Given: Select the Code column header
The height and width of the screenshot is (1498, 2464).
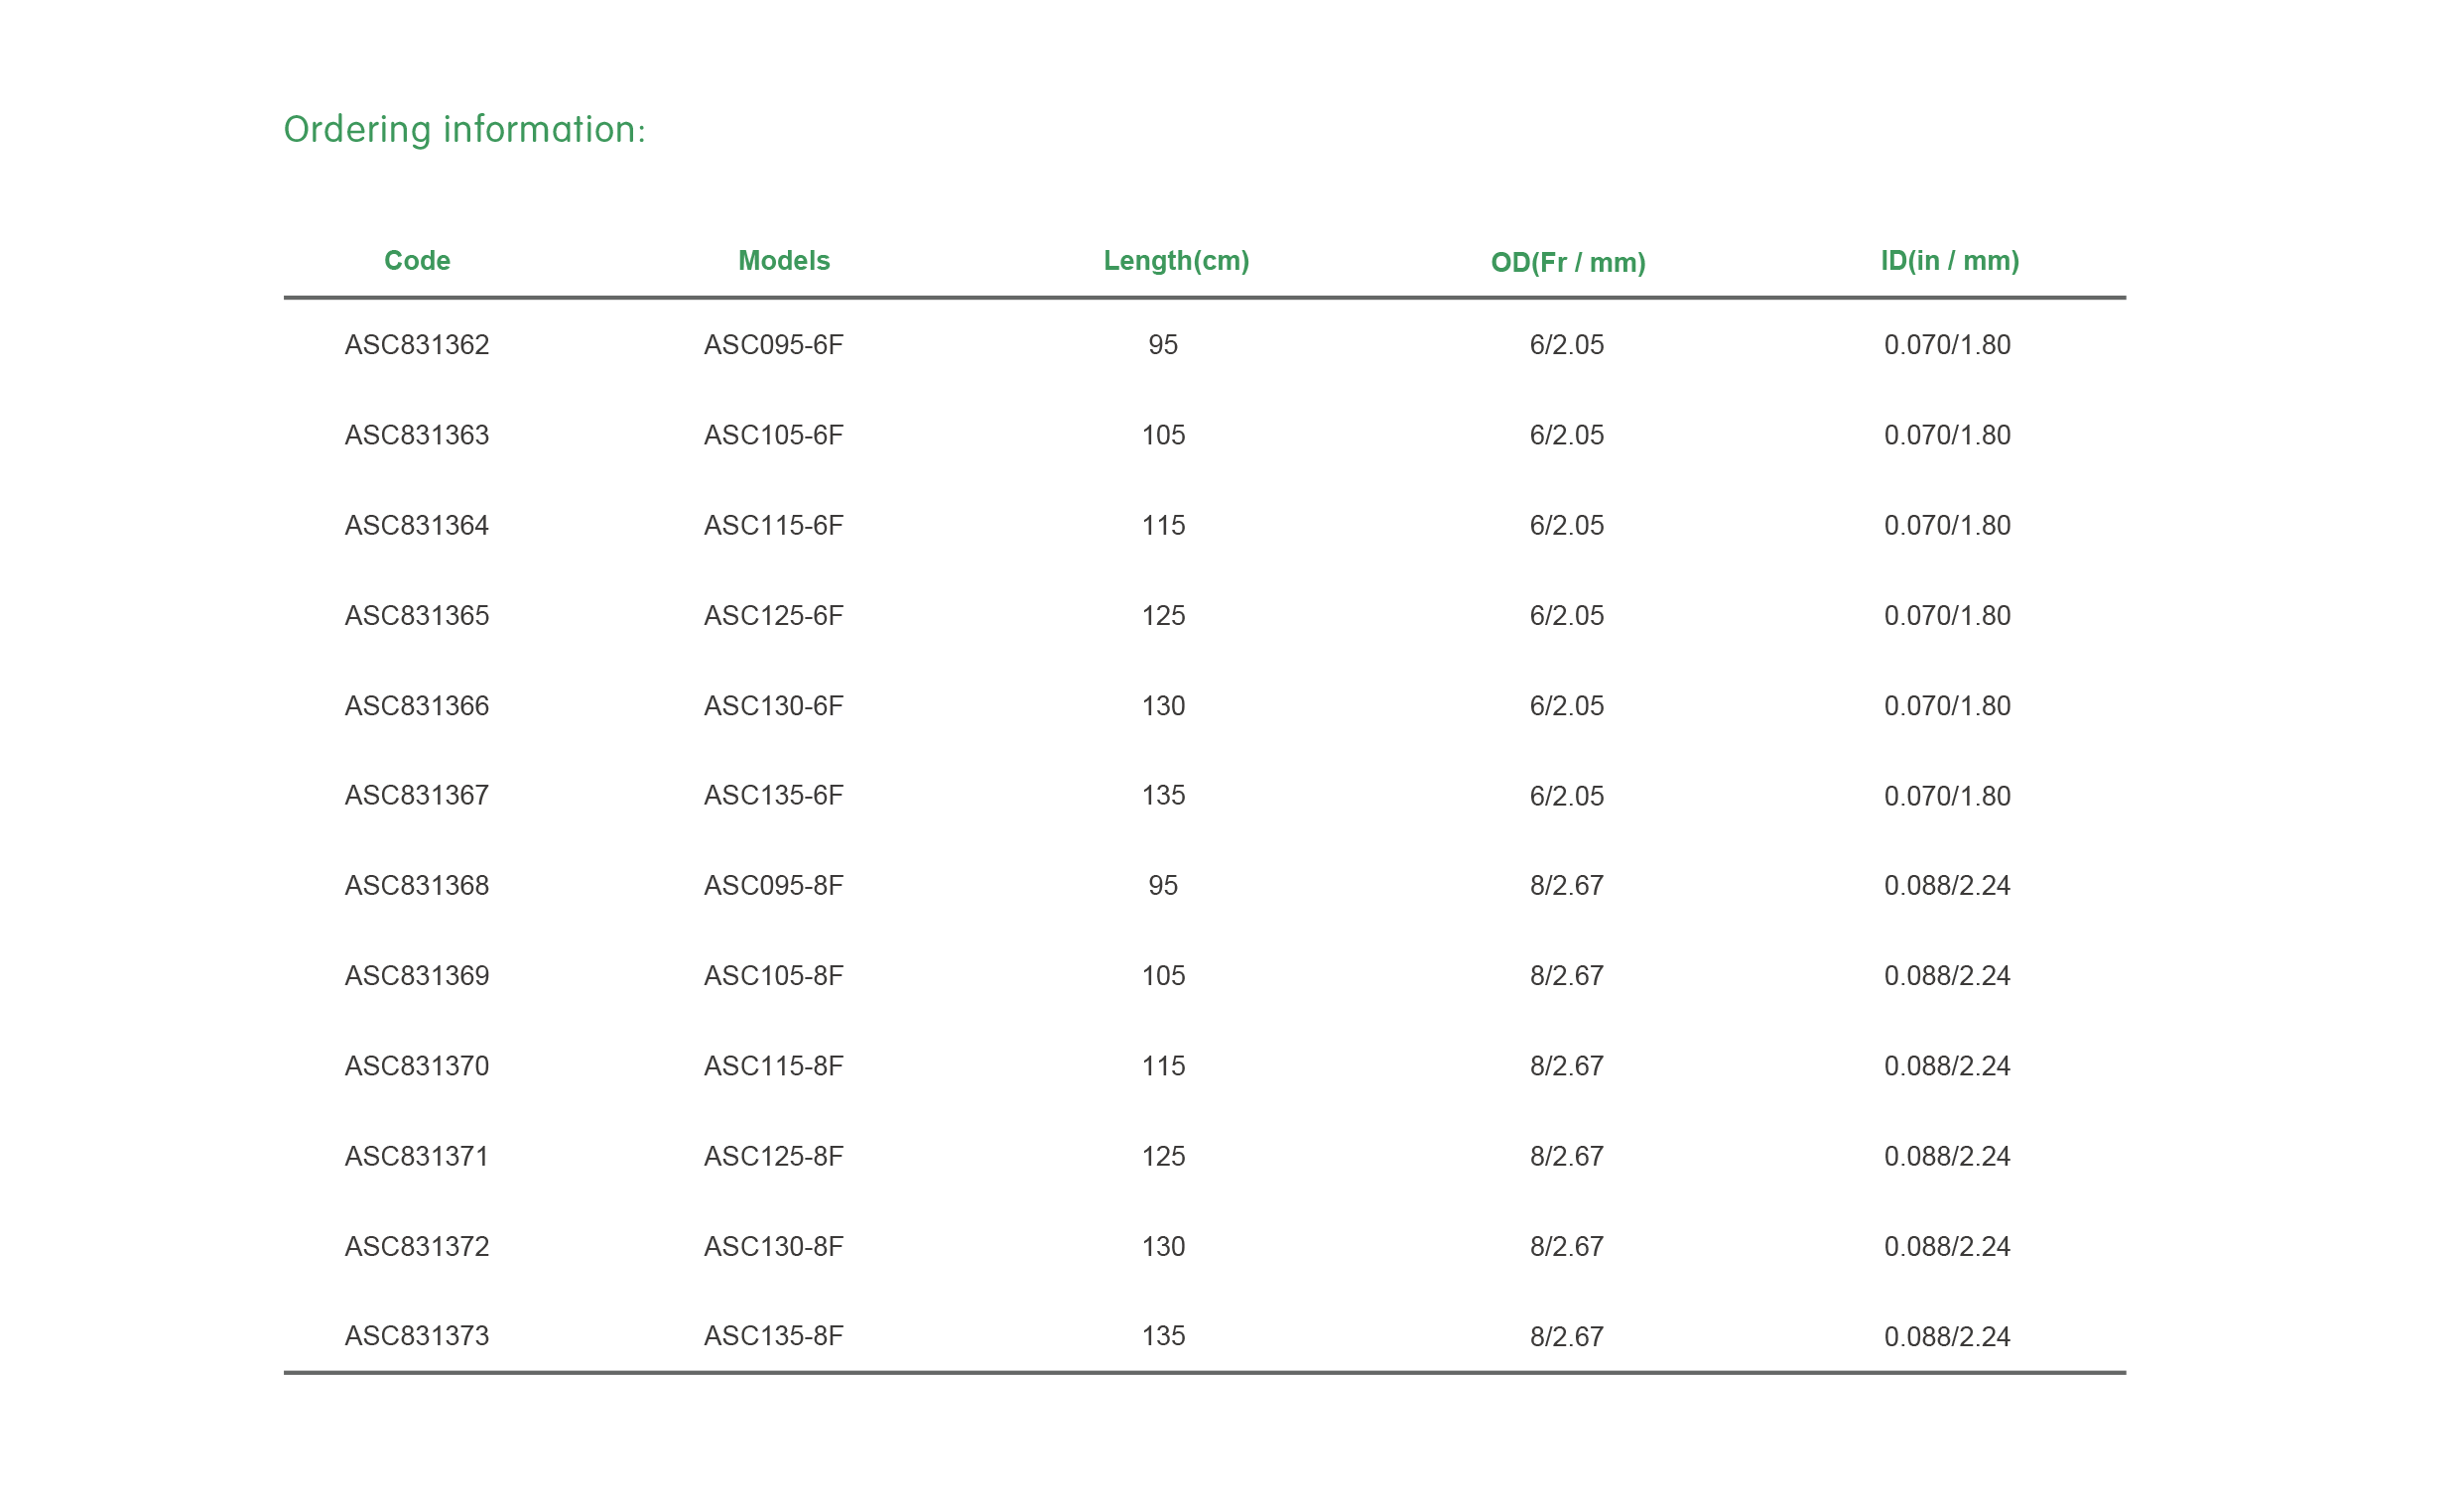Looking at the screenshot, I should click(417, 261).
